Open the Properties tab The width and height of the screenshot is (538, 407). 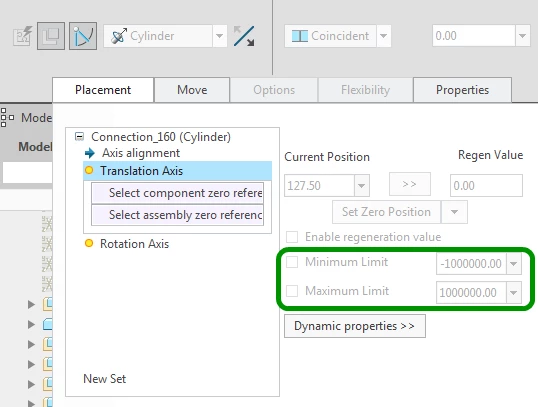tap(462, 90)
